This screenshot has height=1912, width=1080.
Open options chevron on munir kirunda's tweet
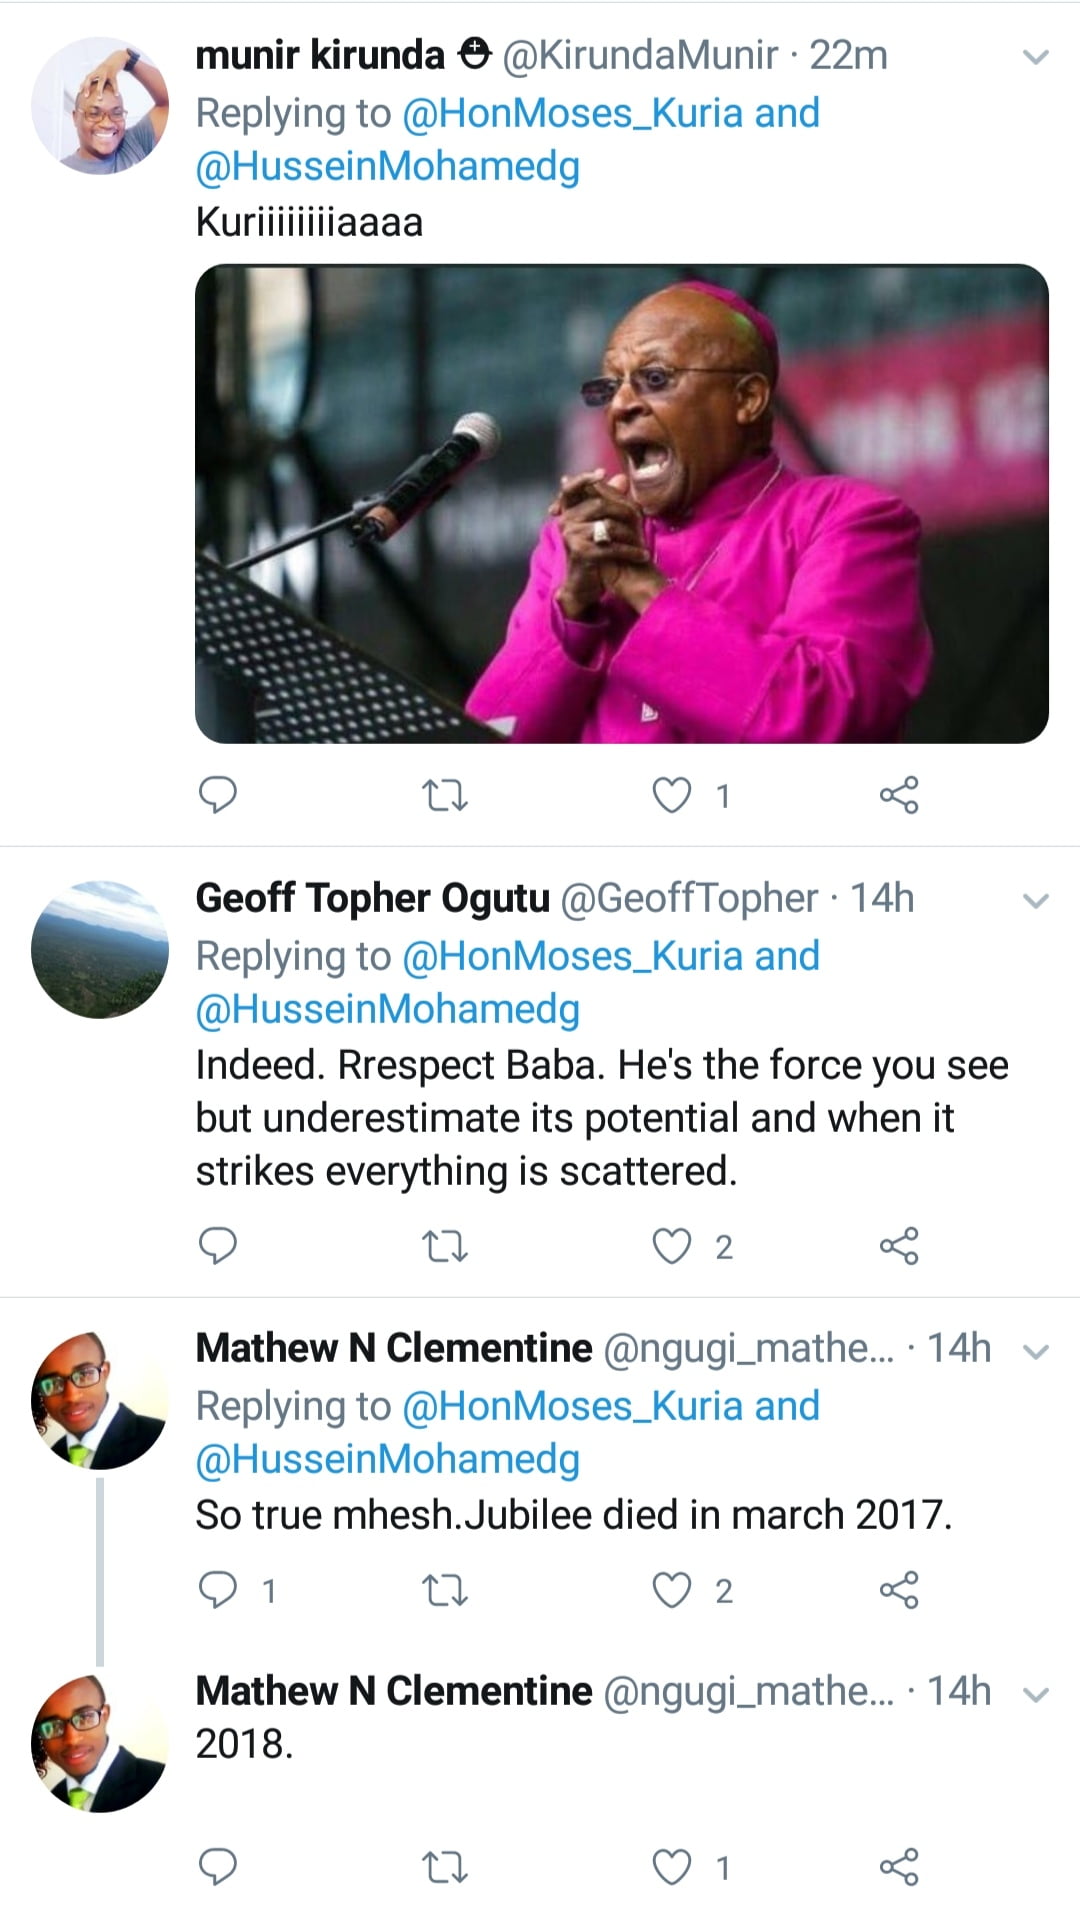pos(1037,57)
